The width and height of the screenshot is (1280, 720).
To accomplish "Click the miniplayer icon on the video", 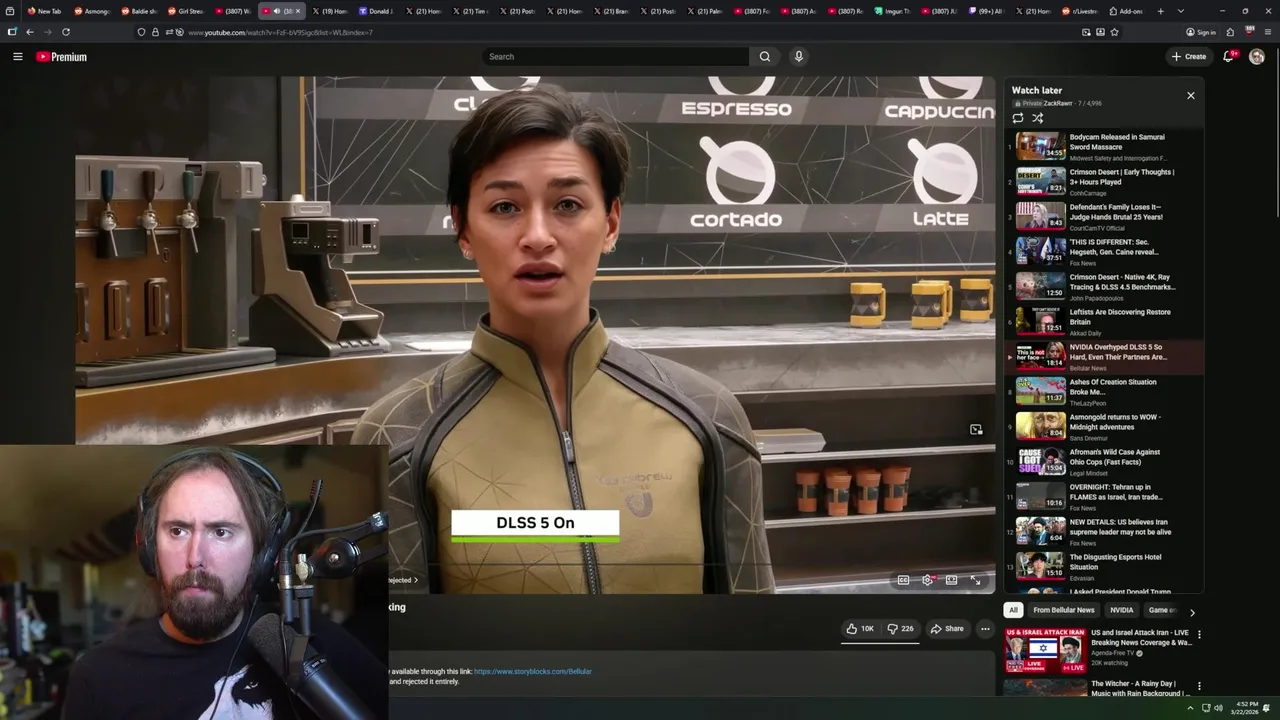I will (976, 430).
